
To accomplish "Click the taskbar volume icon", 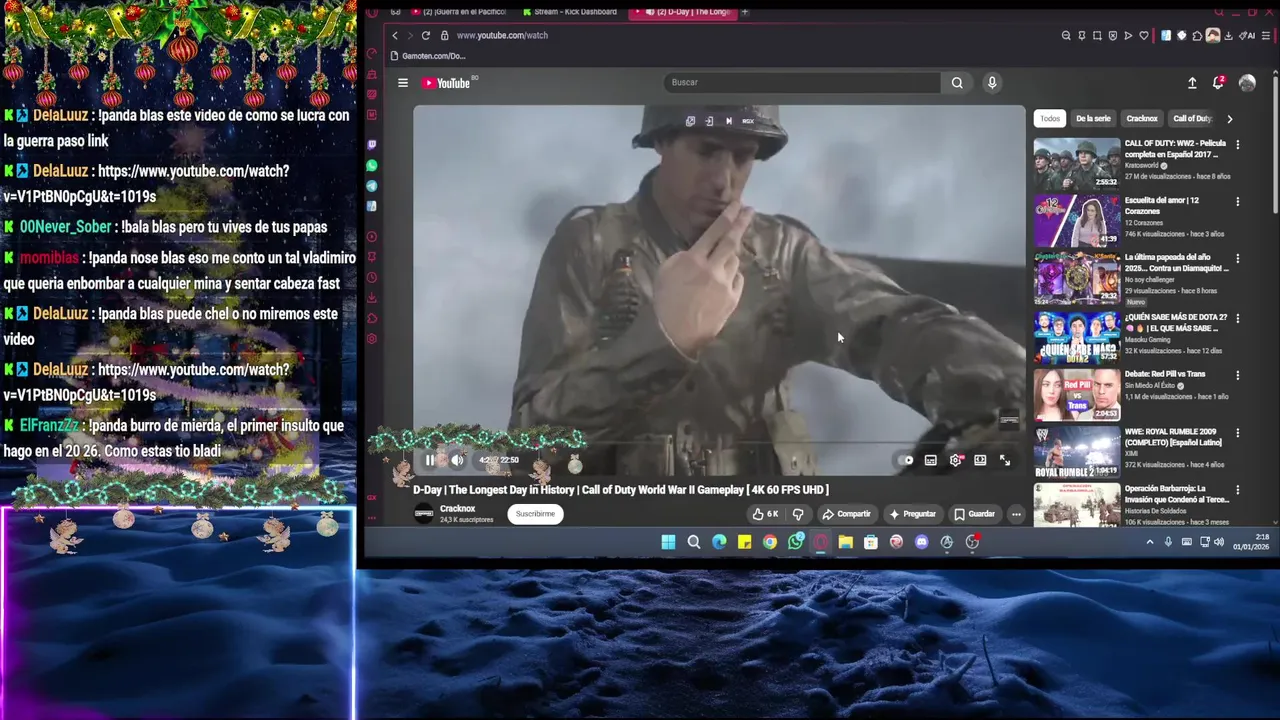I will coord(1218,542).
